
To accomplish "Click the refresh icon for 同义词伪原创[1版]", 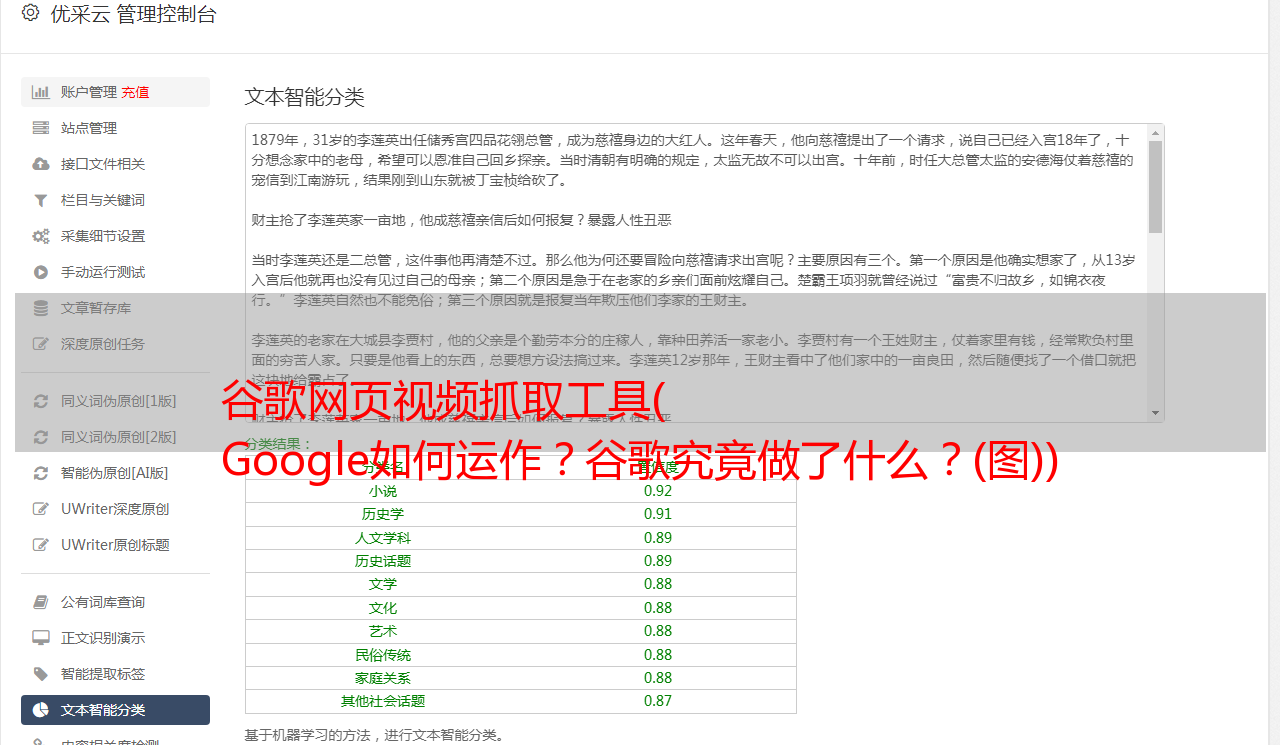I will (x=41, y=401).
